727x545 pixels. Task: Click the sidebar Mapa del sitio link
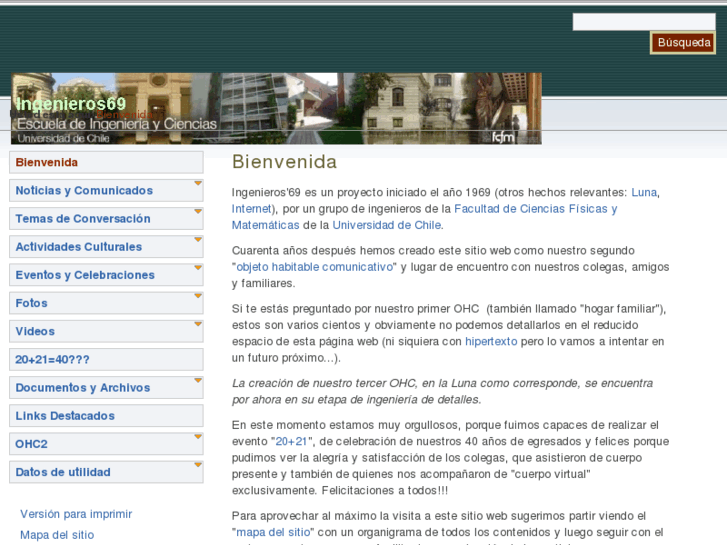coord(57,535)
